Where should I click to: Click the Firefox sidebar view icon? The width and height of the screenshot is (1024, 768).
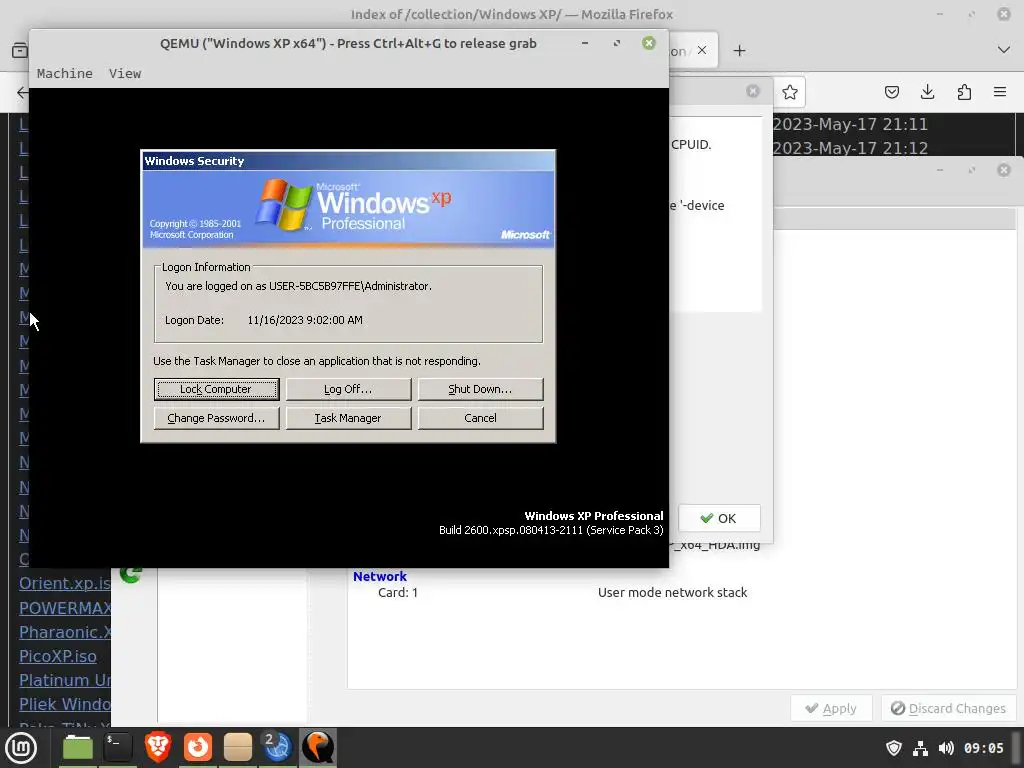tap(20, 50)
